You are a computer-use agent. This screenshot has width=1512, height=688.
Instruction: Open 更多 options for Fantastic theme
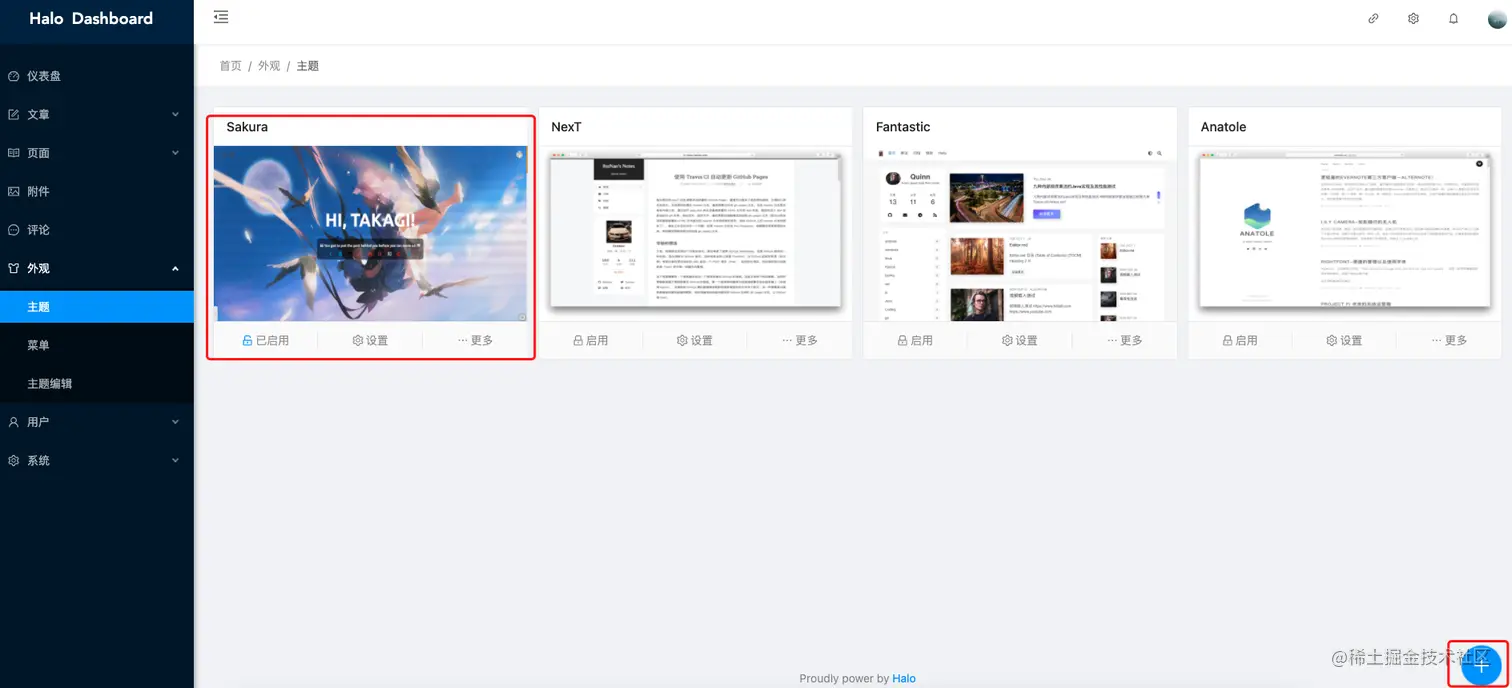pos(1125,341)
